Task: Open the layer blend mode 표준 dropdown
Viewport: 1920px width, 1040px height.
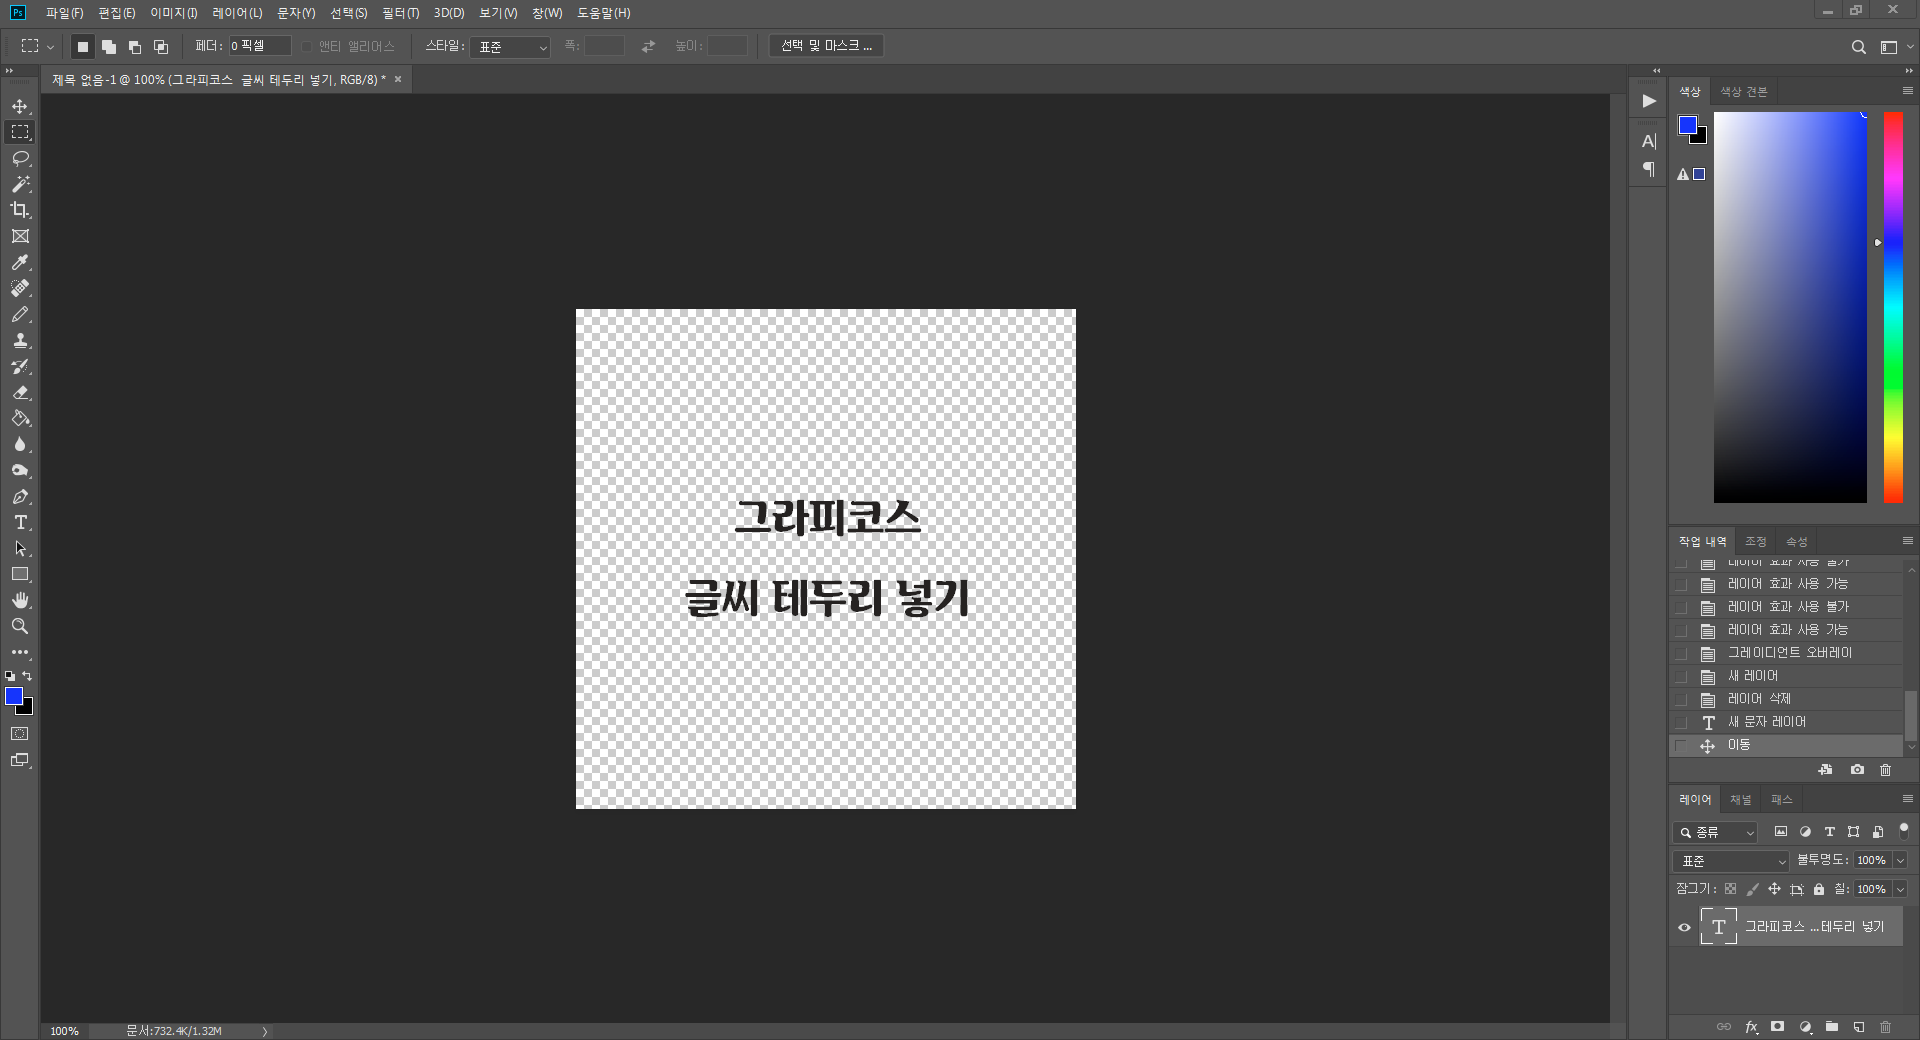Action: point(1731,861)
